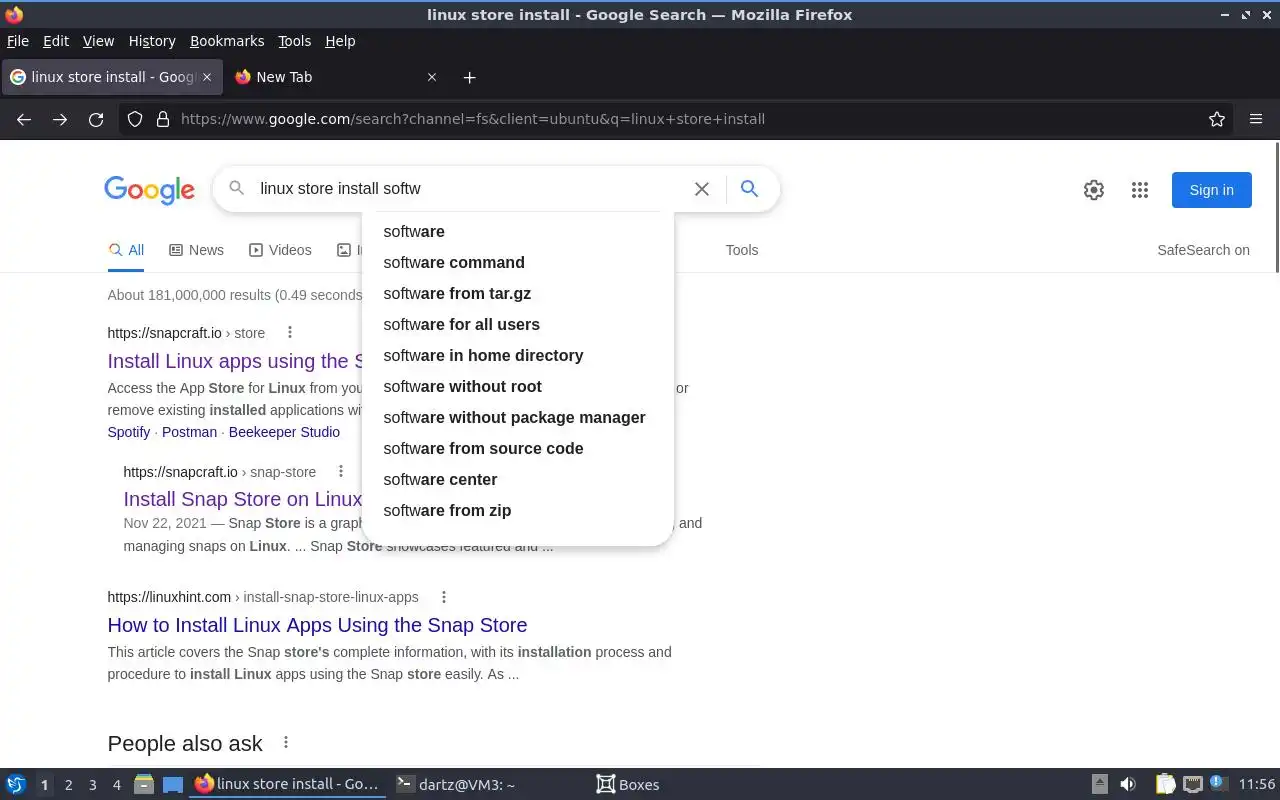The width and height of the screenshot is (1280, 800).
Task: Open the Beekeeper Studio sitelink
Action: pyautogui.click(x=284, y=432)
